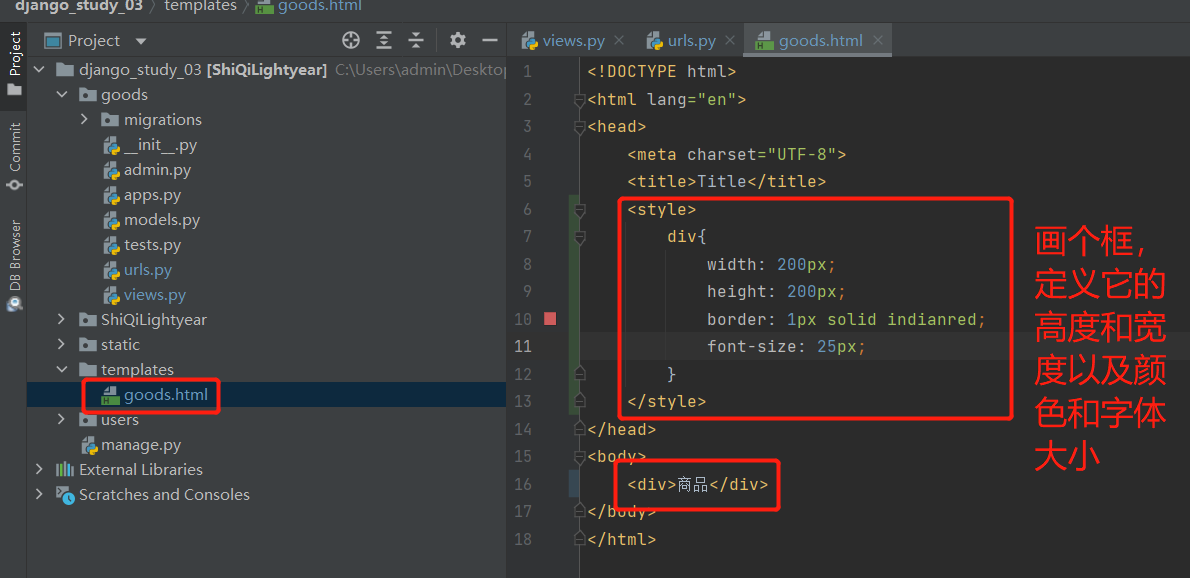Click the HTML file icon on goods.html tab
The image size is (1190, 578).
point(765,41)
